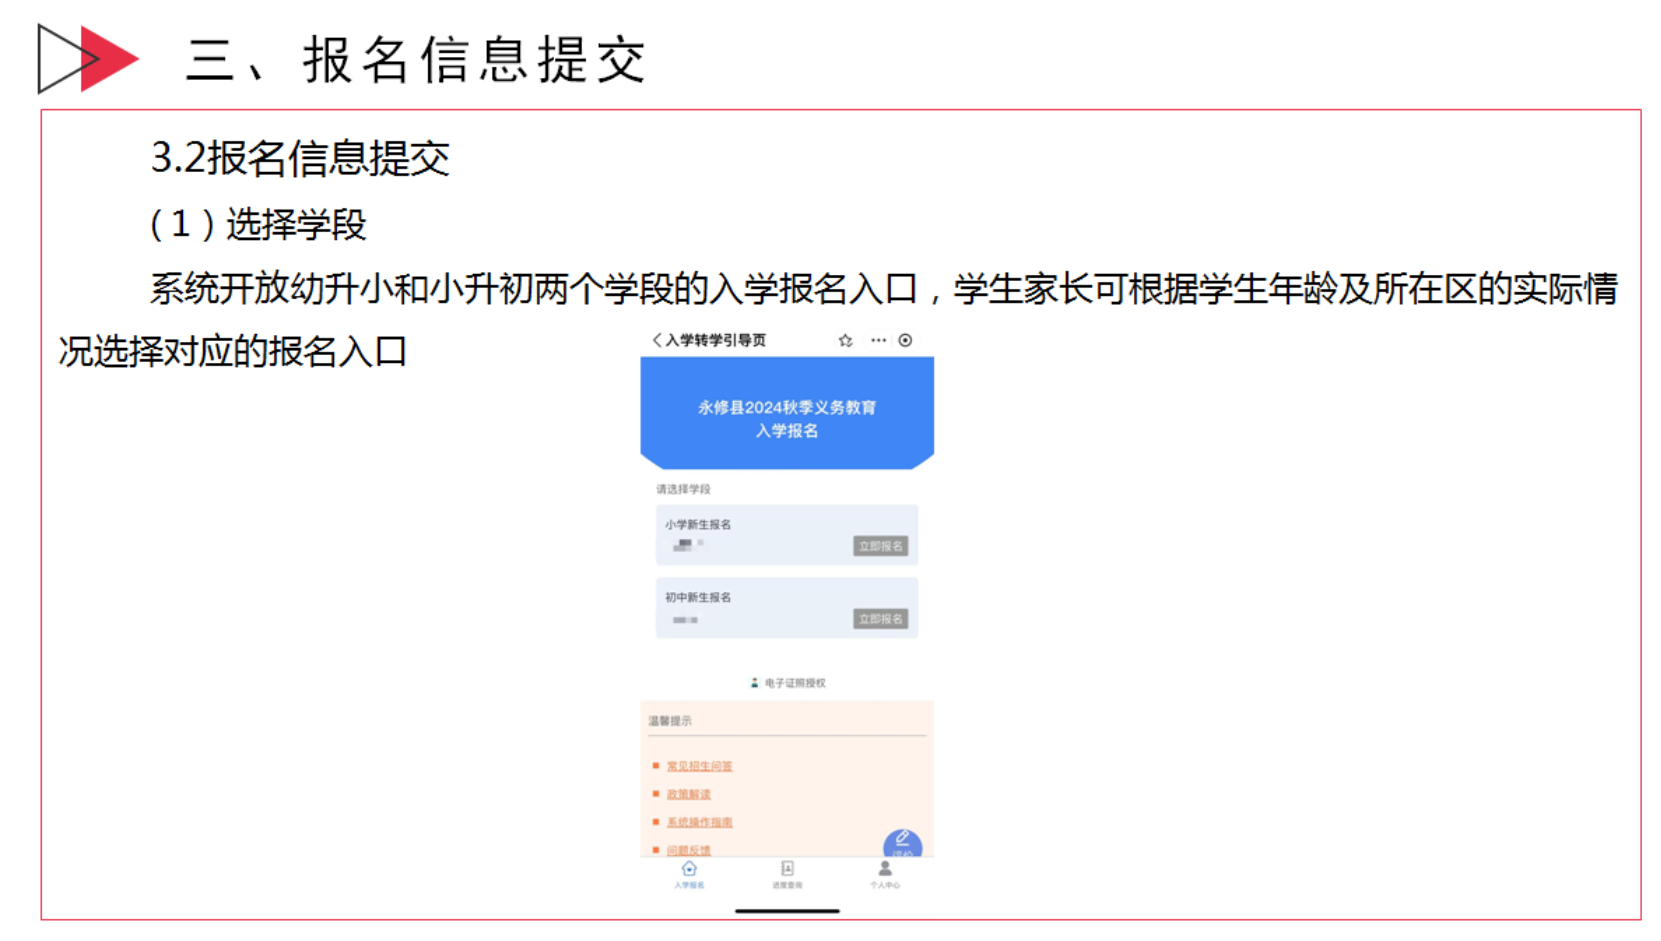Open the three-dot more menu
This screenshot has width=1661, height=941.
pos(878,340)
